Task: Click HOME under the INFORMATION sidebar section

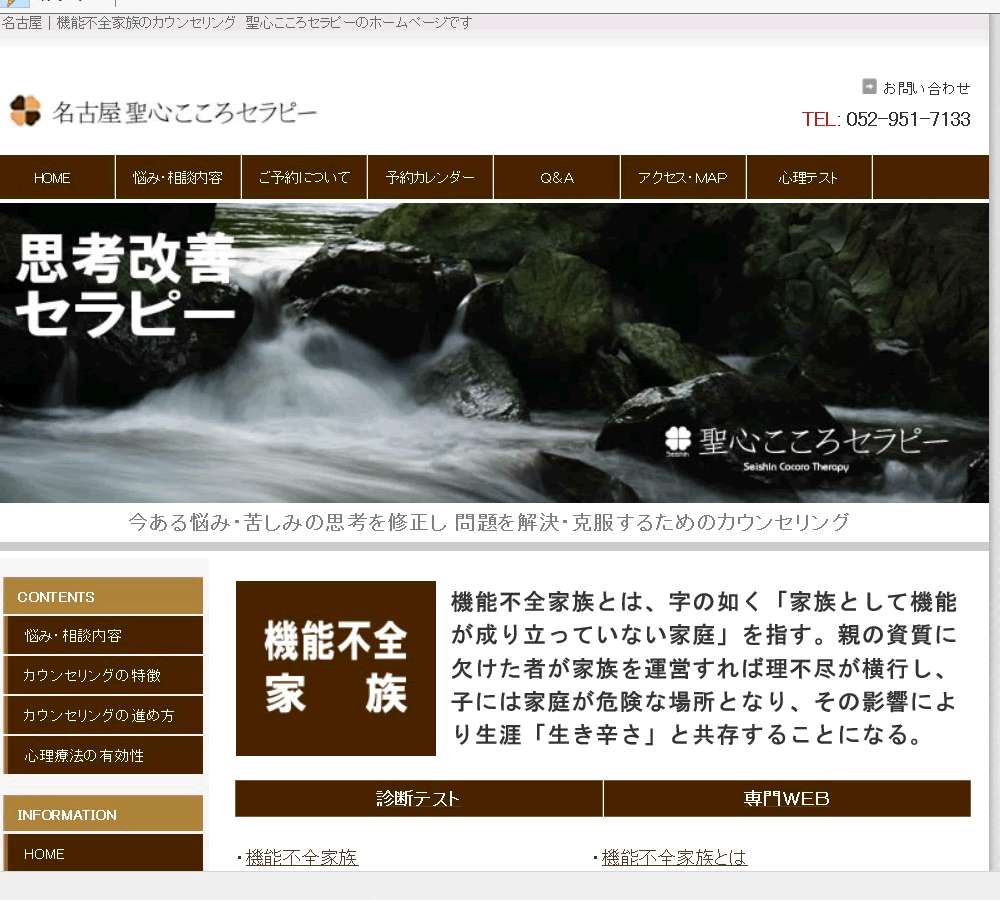Action: pos(103,853)
